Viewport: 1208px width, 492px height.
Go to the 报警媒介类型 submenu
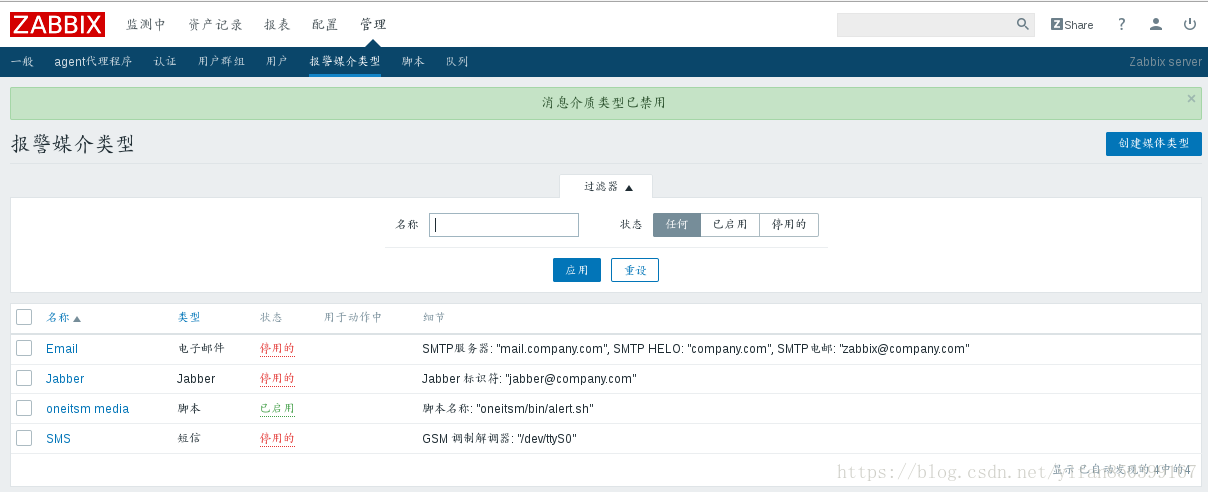tap(345, 62)
